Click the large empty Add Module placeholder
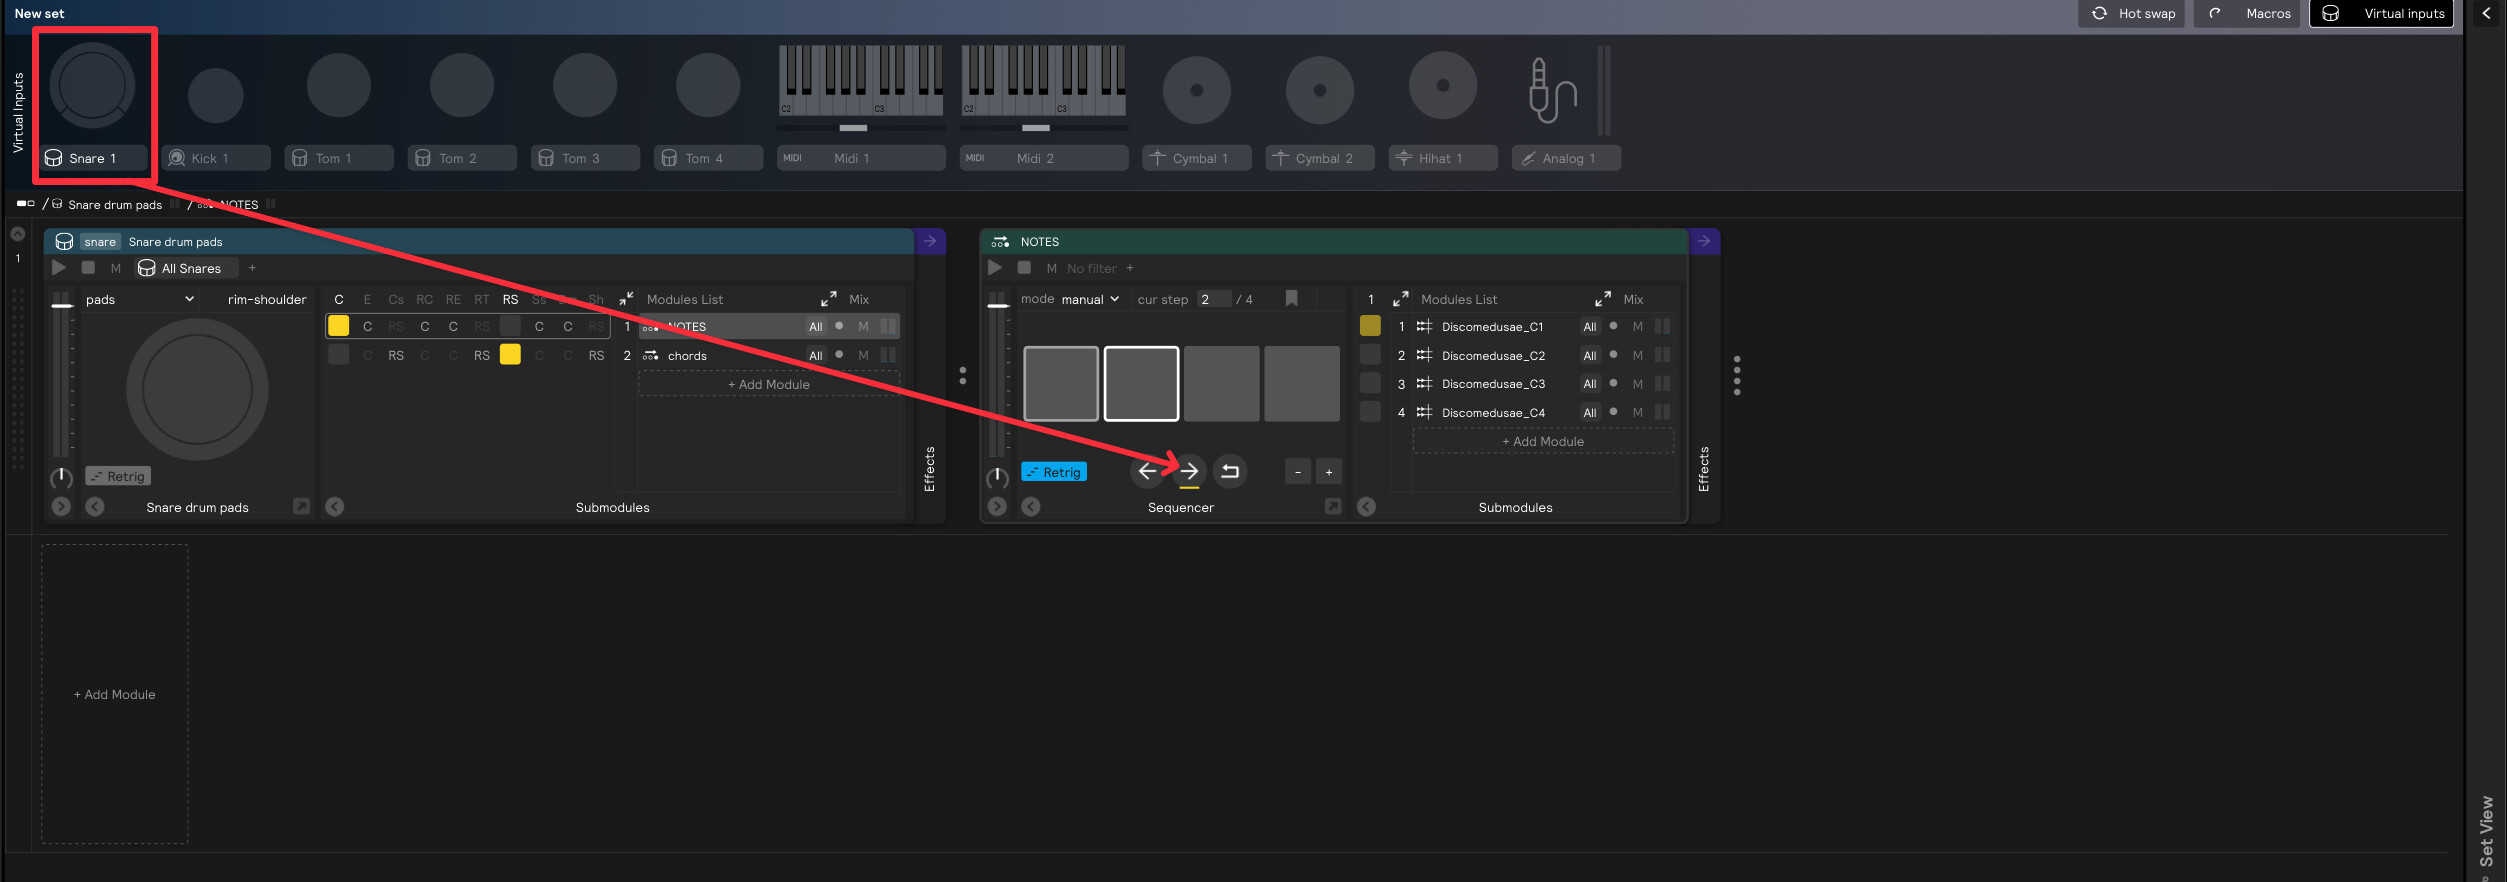The height and width of the screenshot is (882, 2507). (115, 694)
